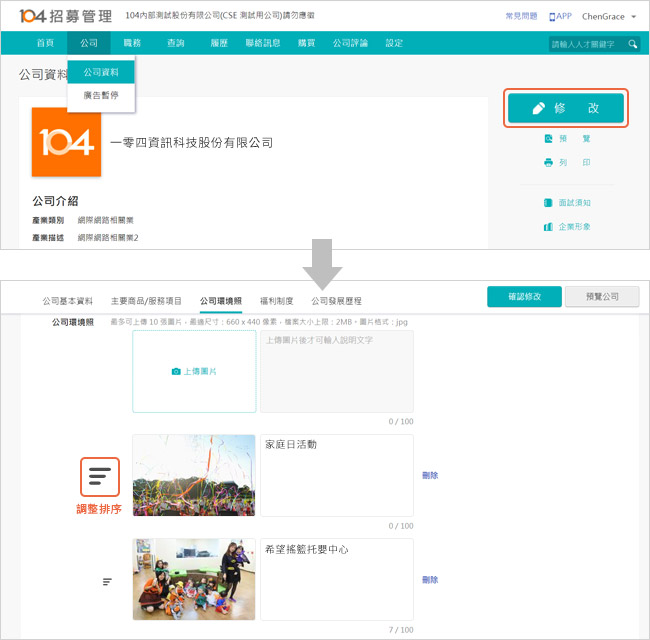The height and width of the screenshot is (640, 650).
Task: Click the 希望搖籃托嬰中心 description field
Action: (337, 579)
